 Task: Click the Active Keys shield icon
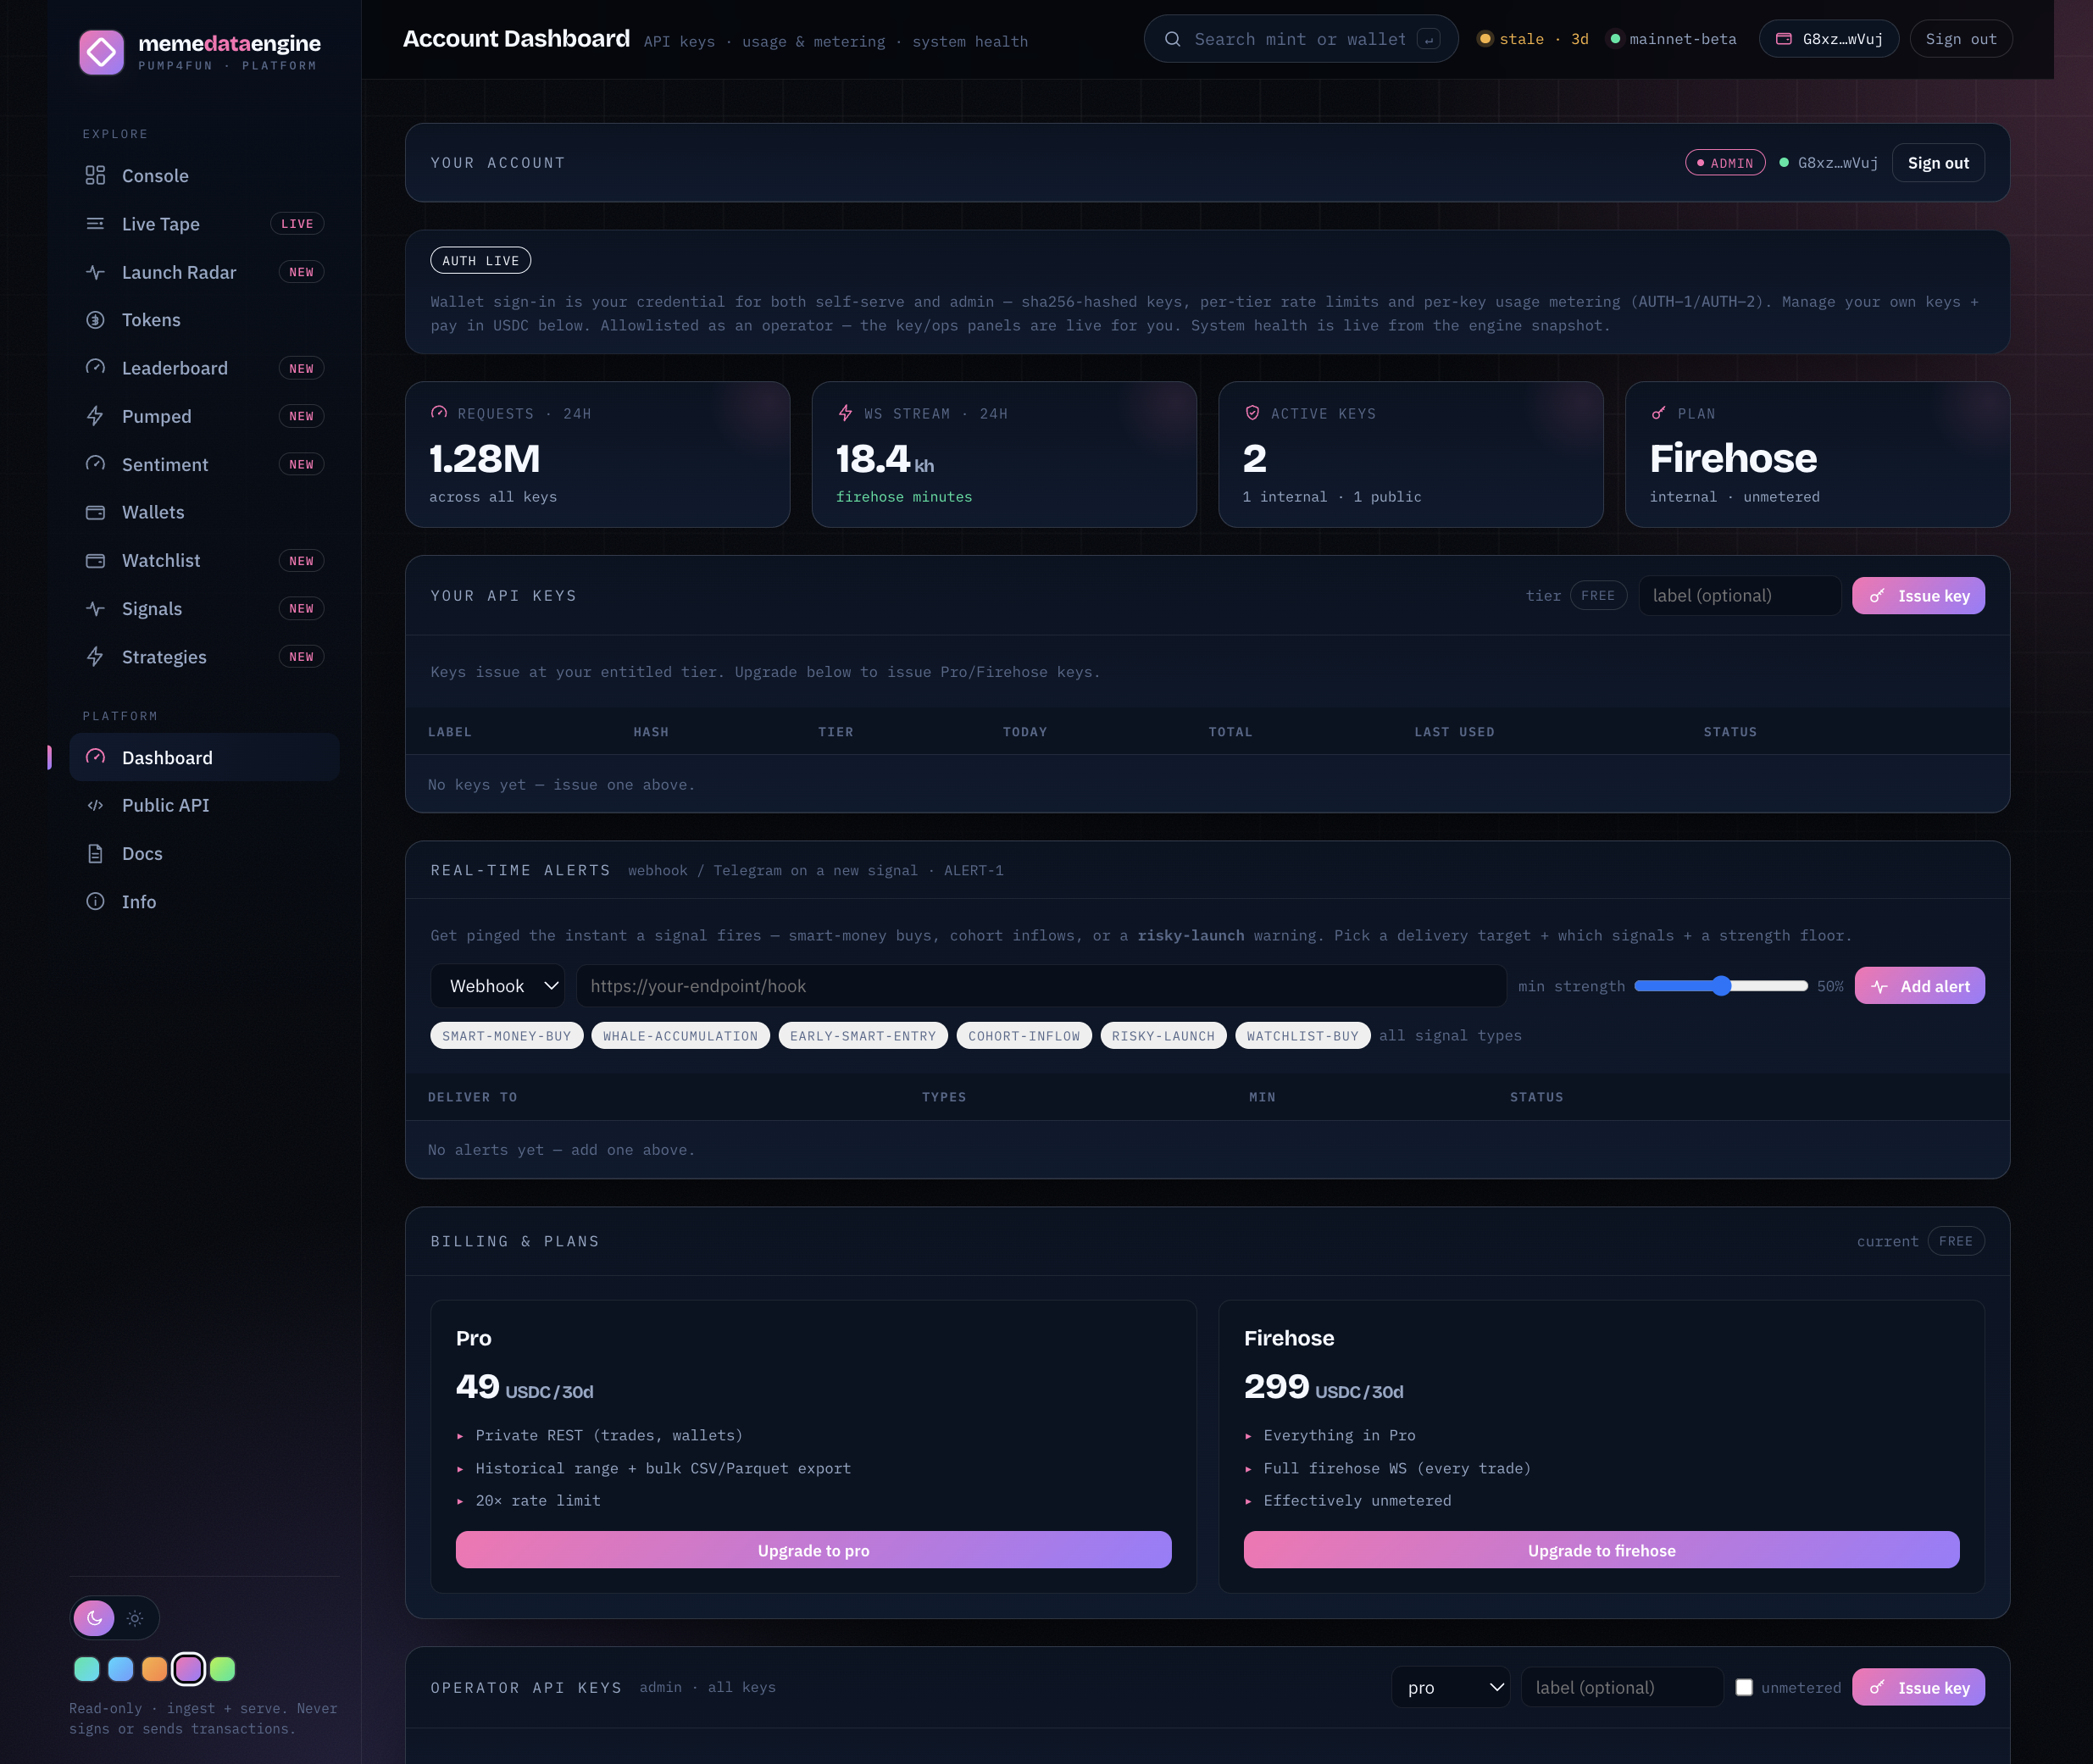[1252, 413]
